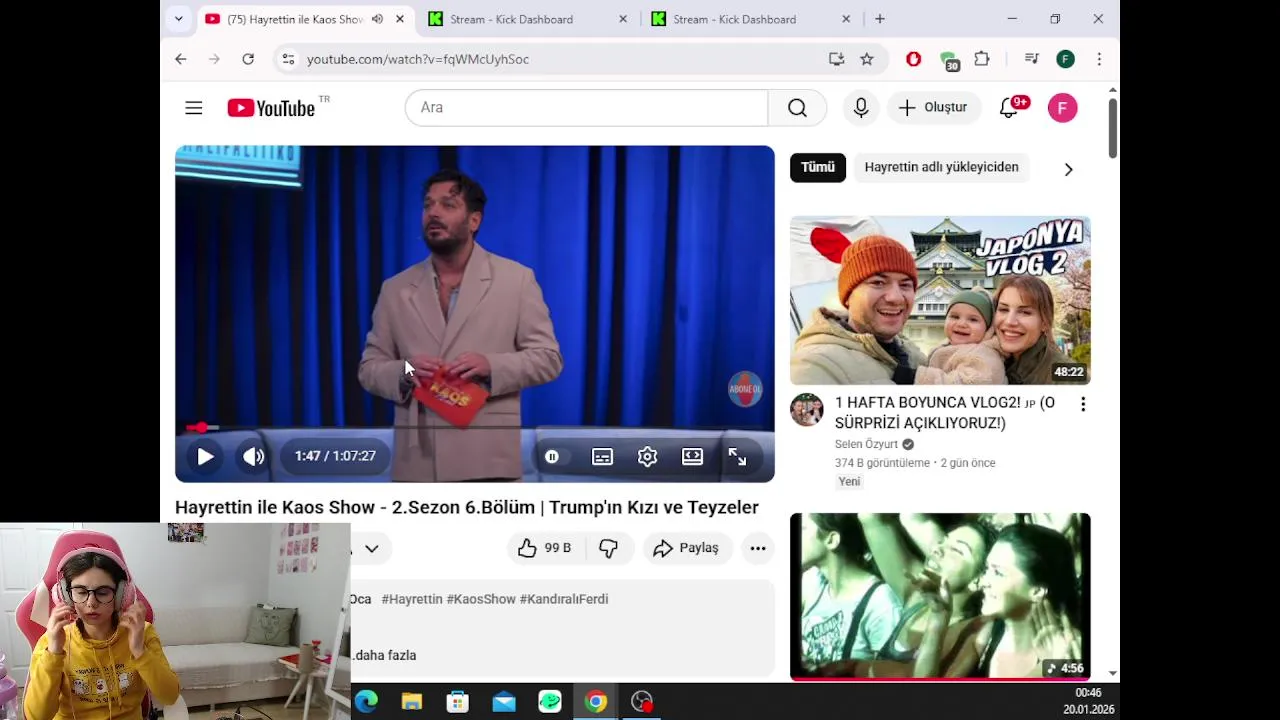View site information icon in address bar
Screen dimensions: 1280x720
[288, 59]
